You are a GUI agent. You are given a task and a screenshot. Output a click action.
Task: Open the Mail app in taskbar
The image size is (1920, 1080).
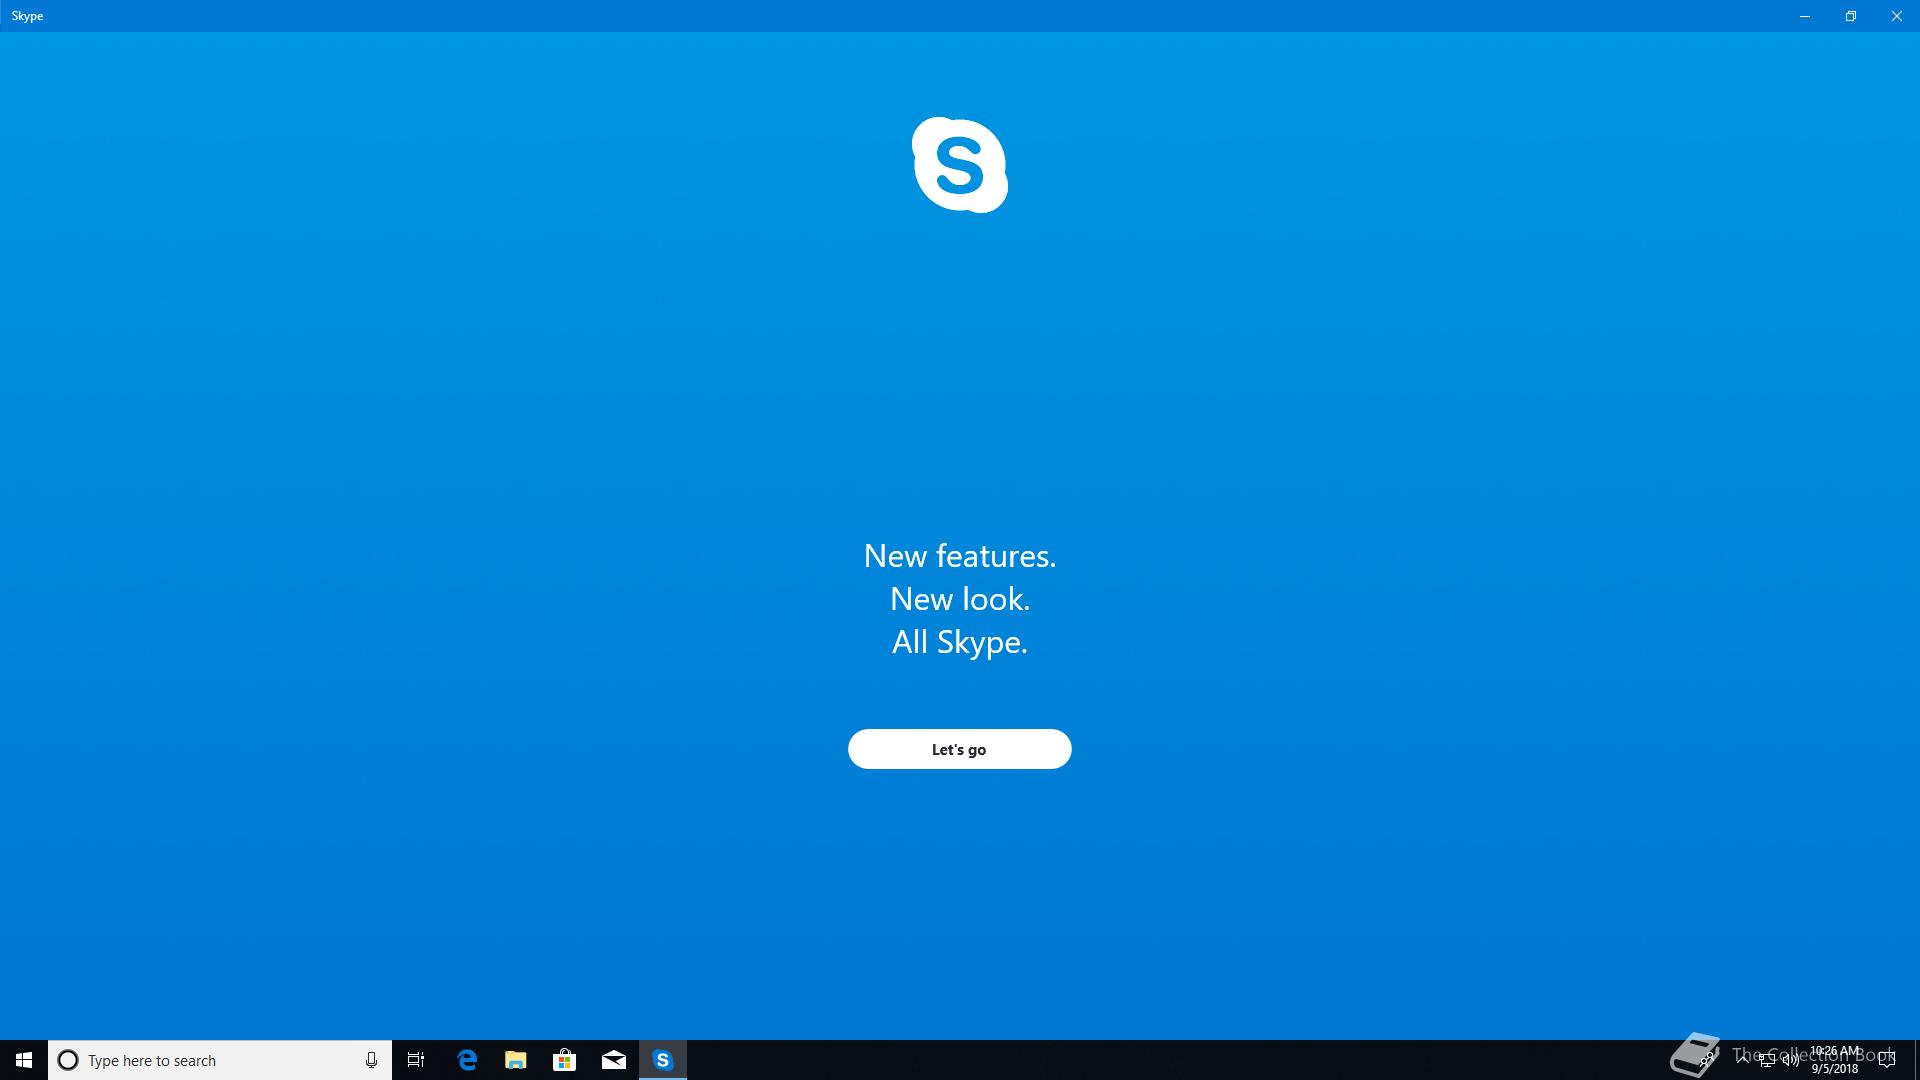coord(614,1060)
